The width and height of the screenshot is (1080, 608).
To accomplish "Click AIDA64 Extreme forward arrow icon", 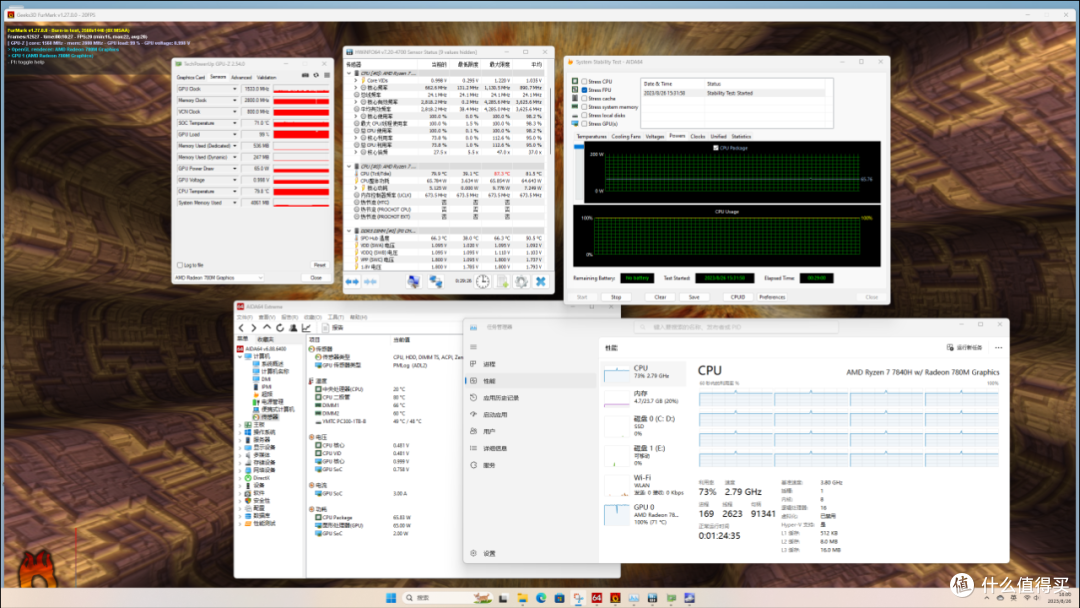I will pyautogui.click(x=253, y=328).
